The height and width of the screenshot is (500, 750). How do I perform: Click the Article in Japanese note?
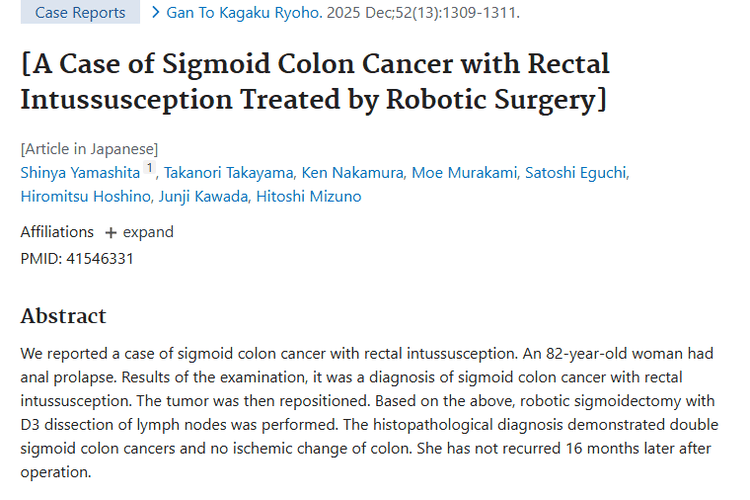pos(89,149)
